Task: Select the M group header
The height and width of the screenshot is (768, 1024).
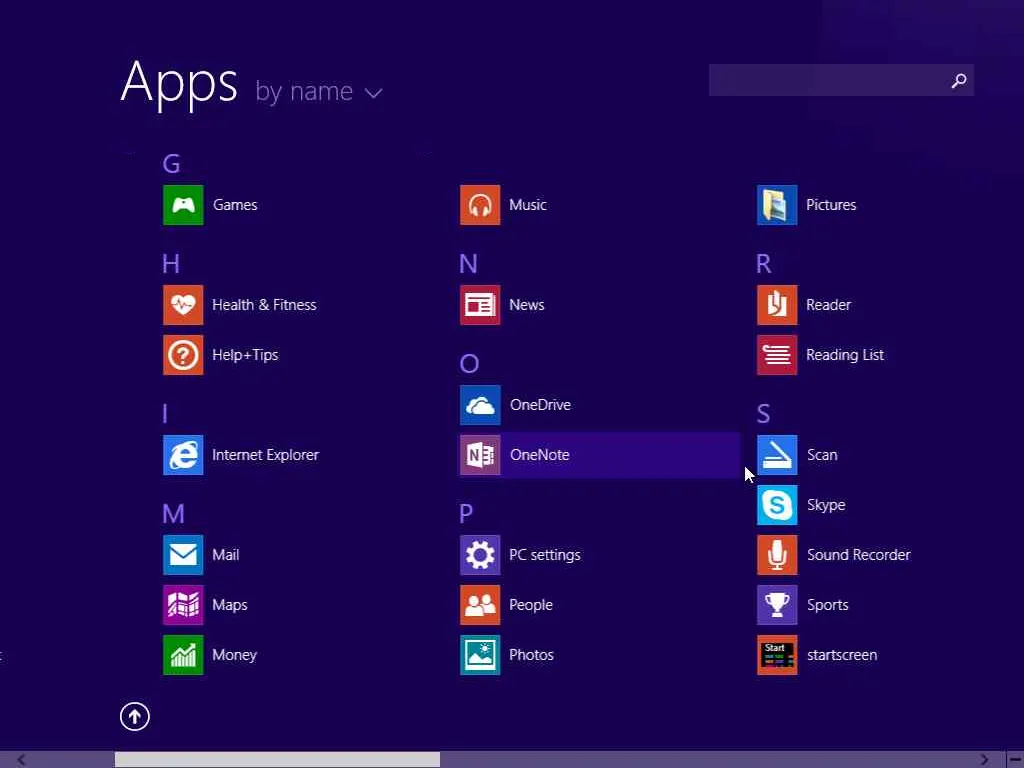Action: pos(173,514)
